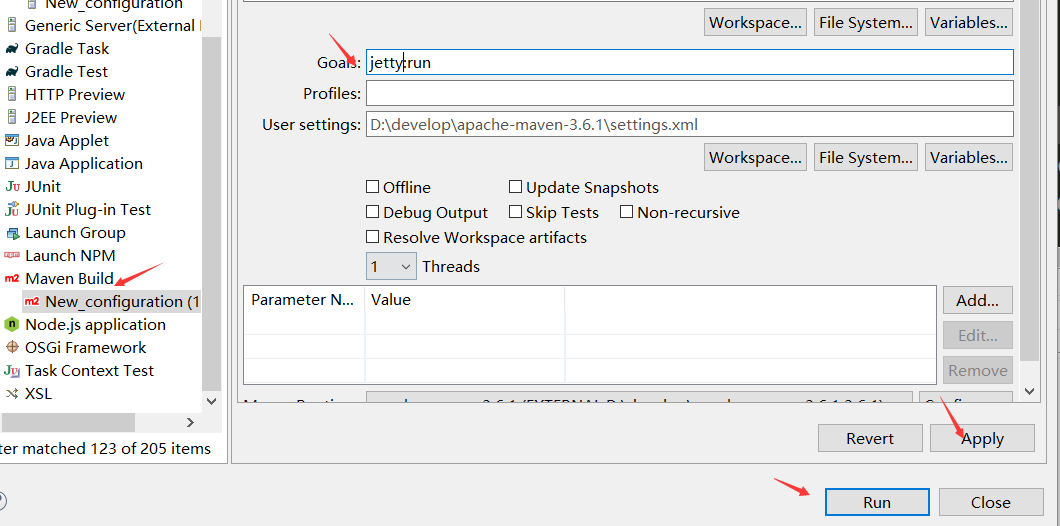Click Variables button under User settings
Screen dimensions: 1060x526
click(x=969, y=158)
